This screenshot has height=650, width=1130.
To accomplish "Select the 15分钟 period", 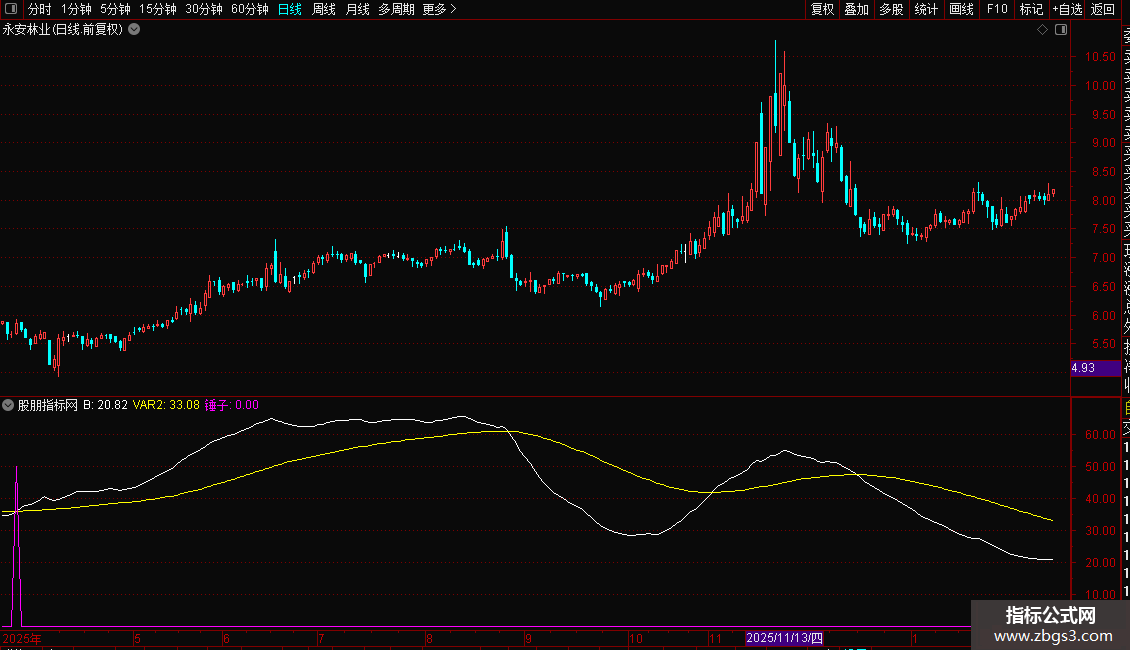I will (x=158, y=9).
